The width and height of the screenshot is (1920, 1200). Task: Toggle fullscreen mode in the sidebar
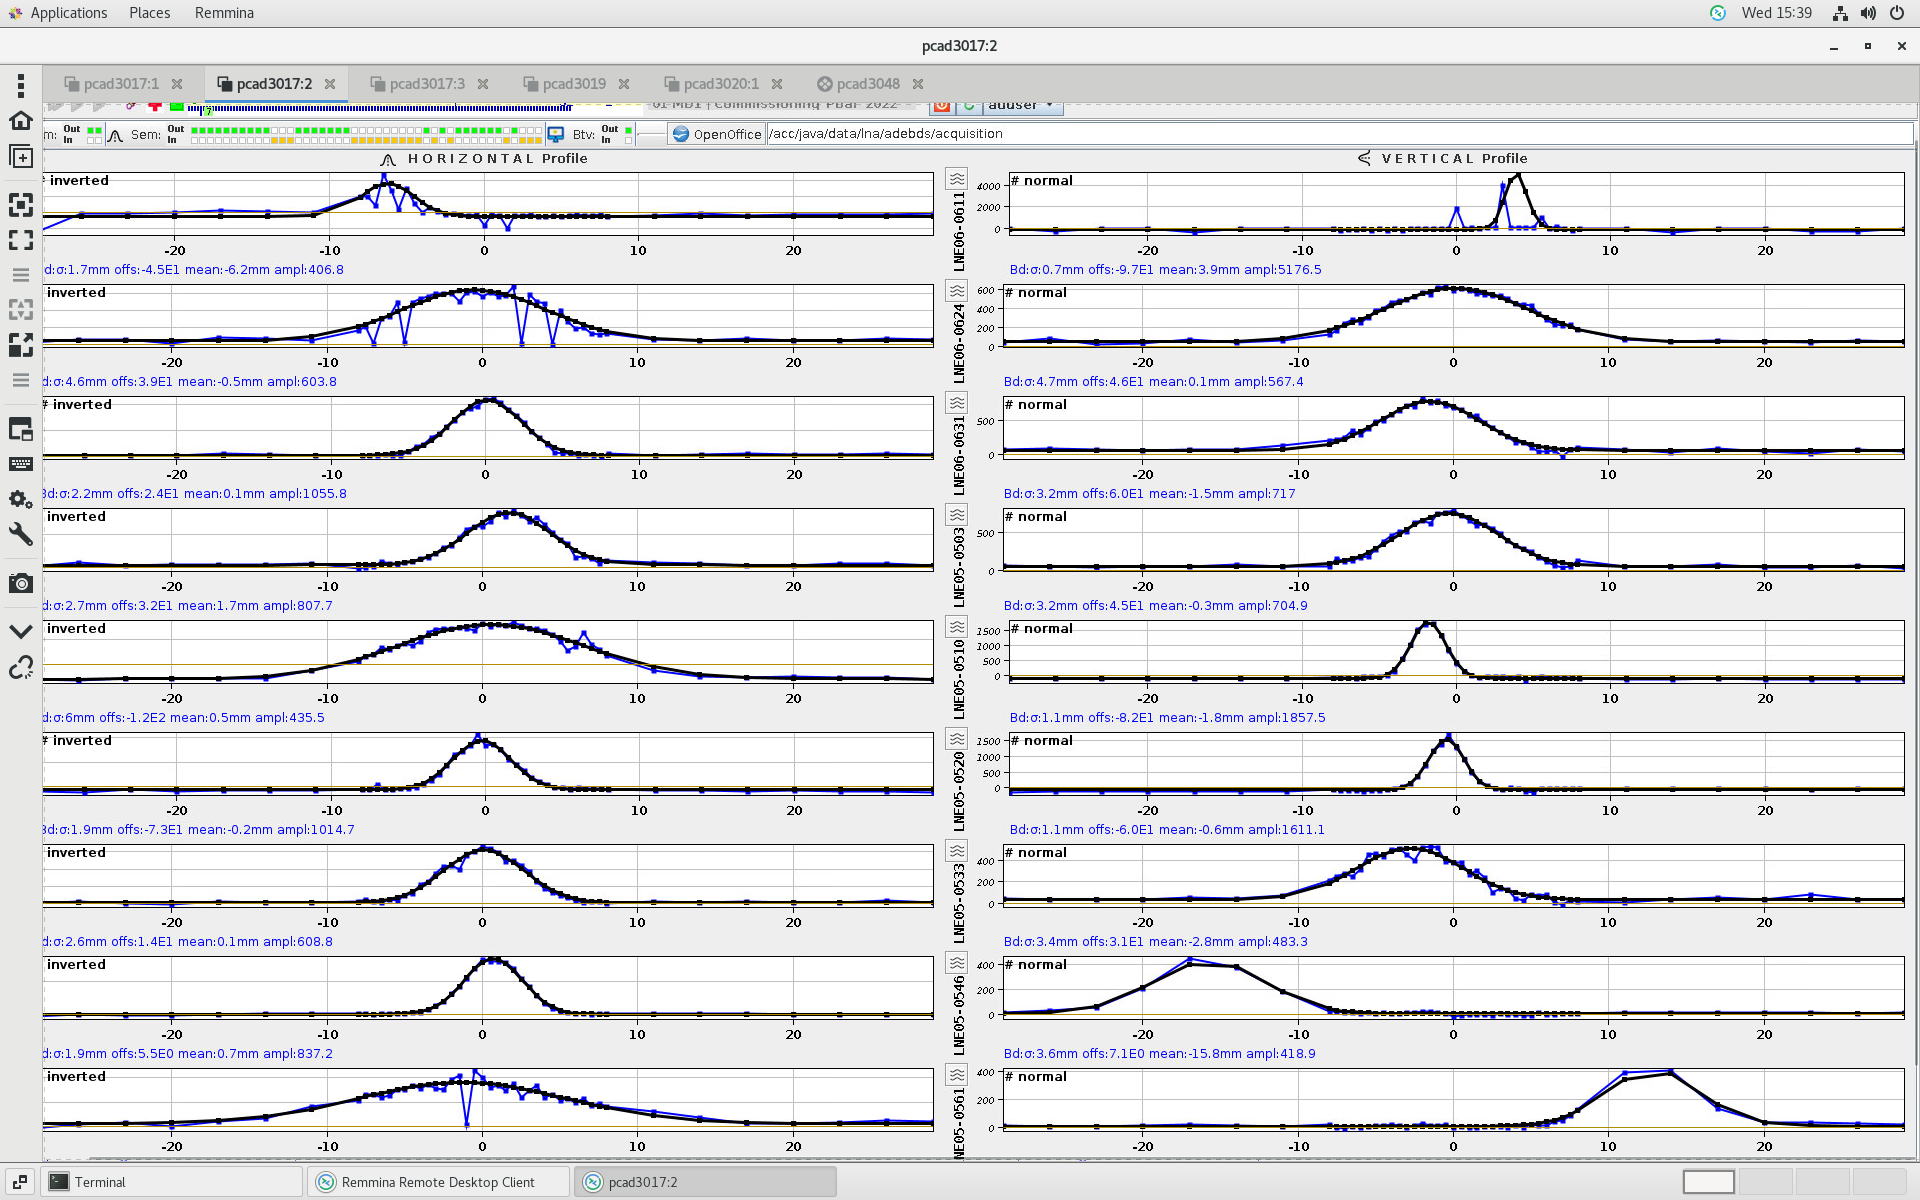20,240
